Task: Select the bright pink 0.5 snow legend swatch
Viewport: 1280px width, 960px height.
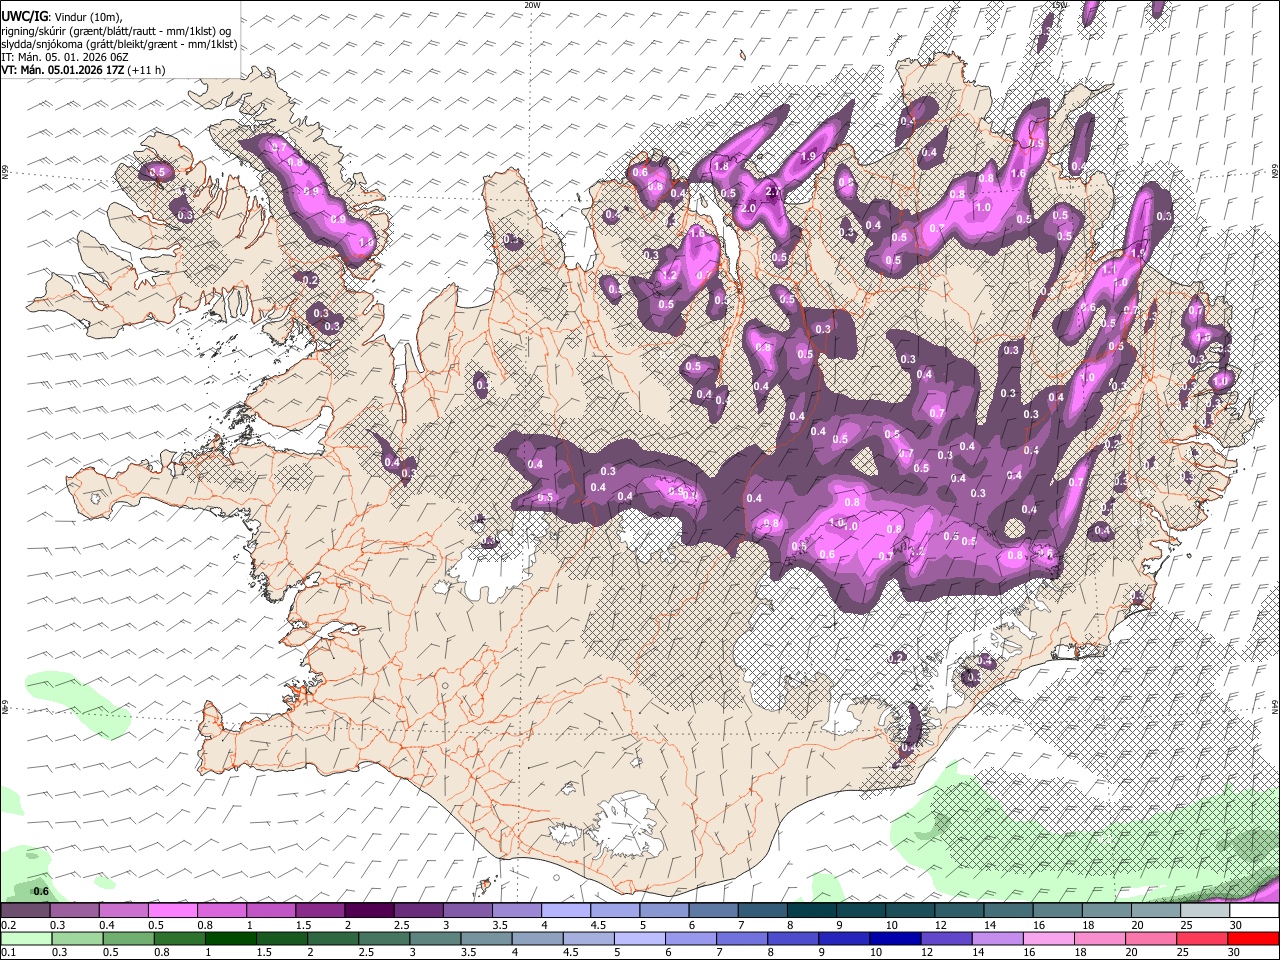Action: pyautogui.click(x=172, y=911)
